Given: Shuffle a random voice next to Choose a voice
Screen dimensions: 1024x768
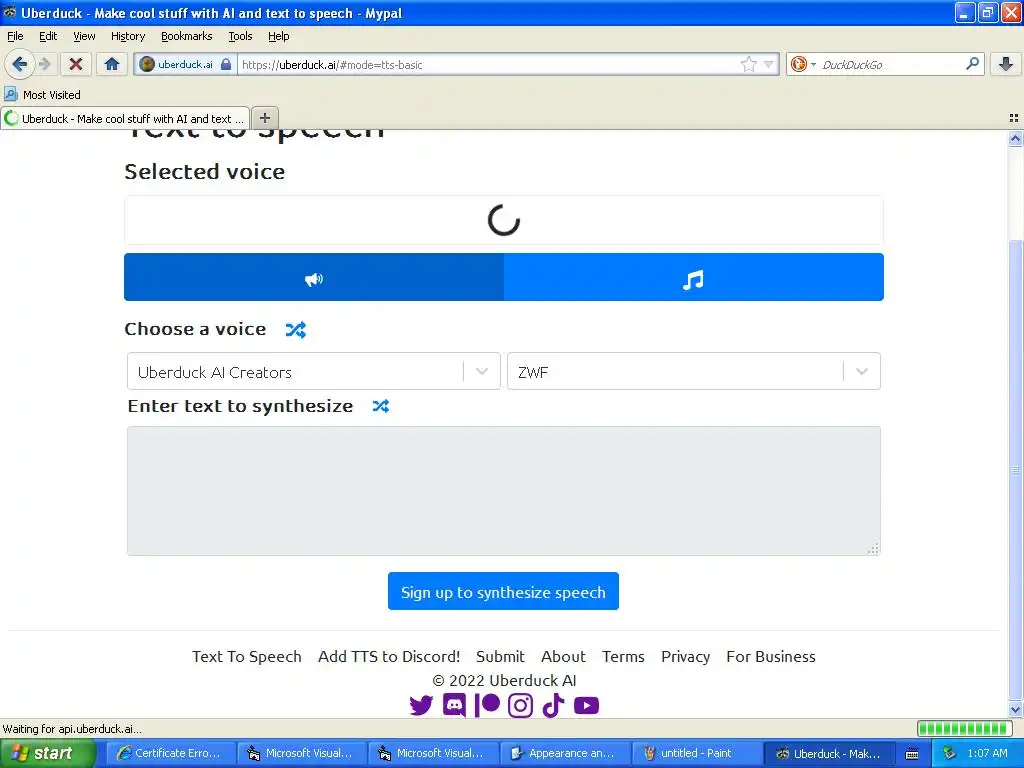Looking at the screenshot, I should tap(295, 330).
